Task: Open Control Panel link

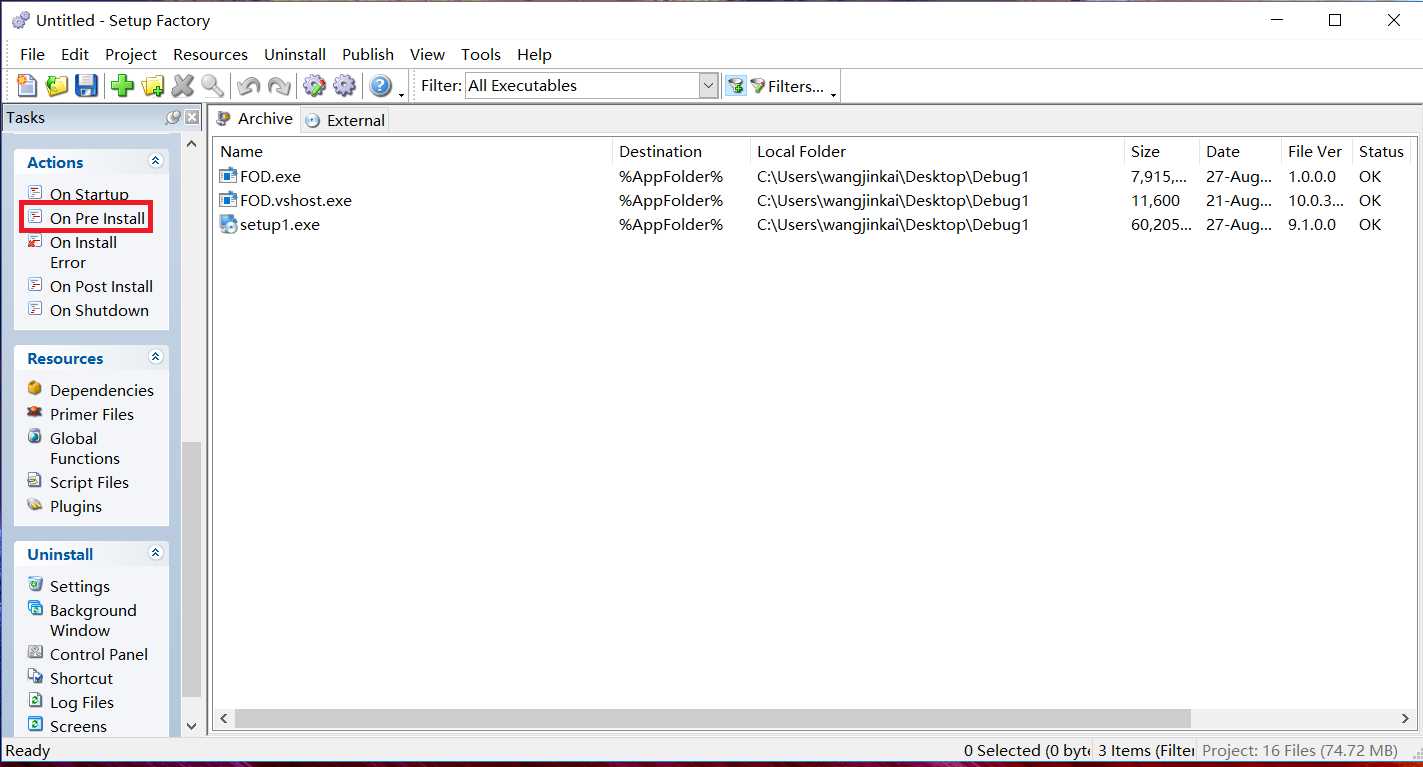Action: (99, 654)
